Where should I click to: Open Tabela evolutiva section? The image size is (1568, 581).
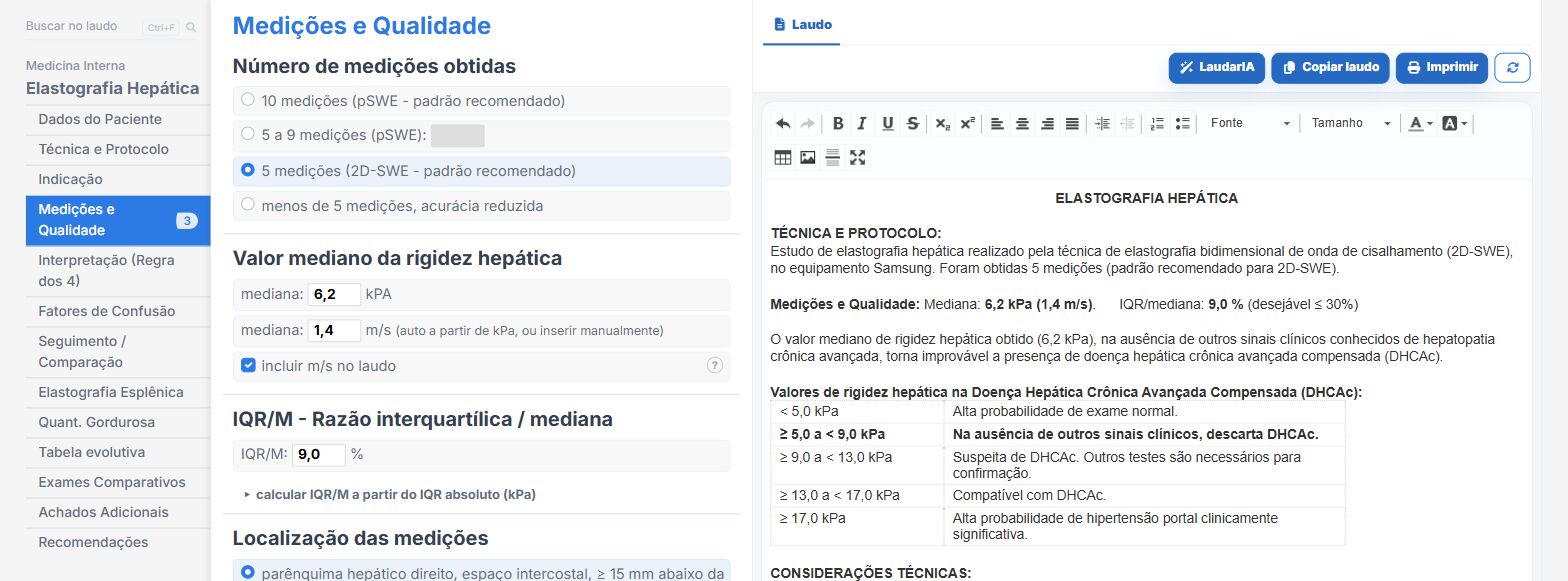[118, 452]
